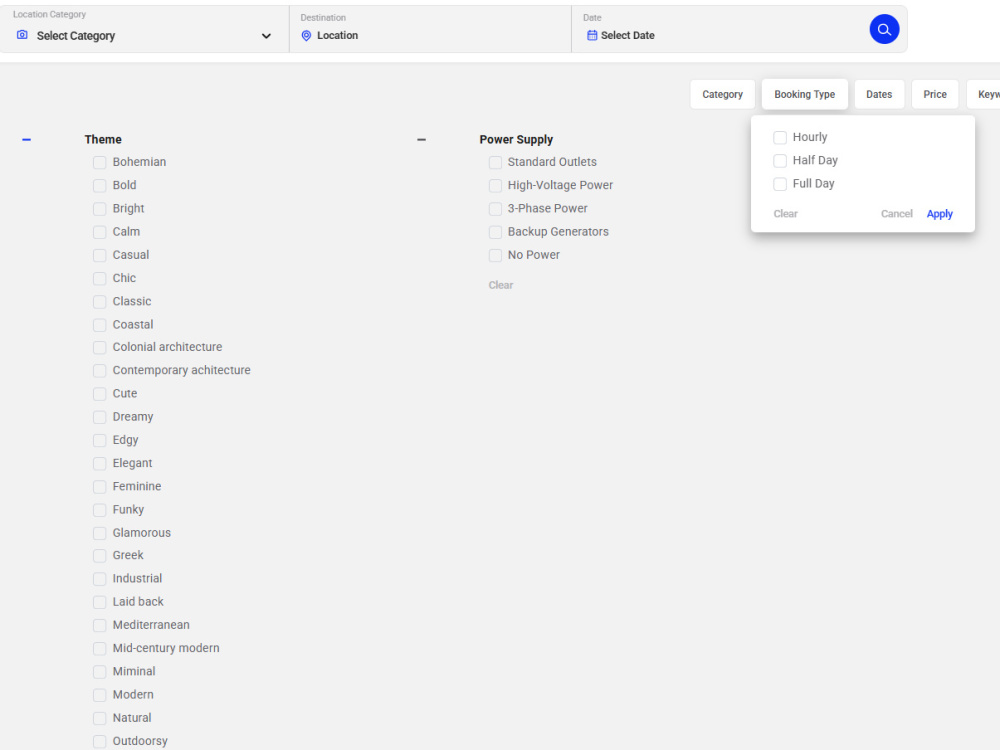Image resolution: width=1000 pixels, height=750 pixels.
Task: Enable Standard Outlets power option
Action: (x=495, y=163)
